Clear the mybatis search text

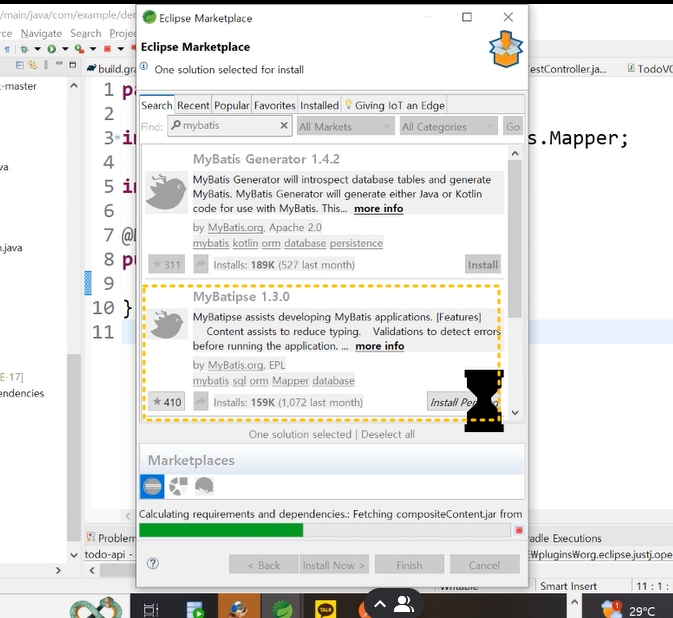[x=284, y=125]
